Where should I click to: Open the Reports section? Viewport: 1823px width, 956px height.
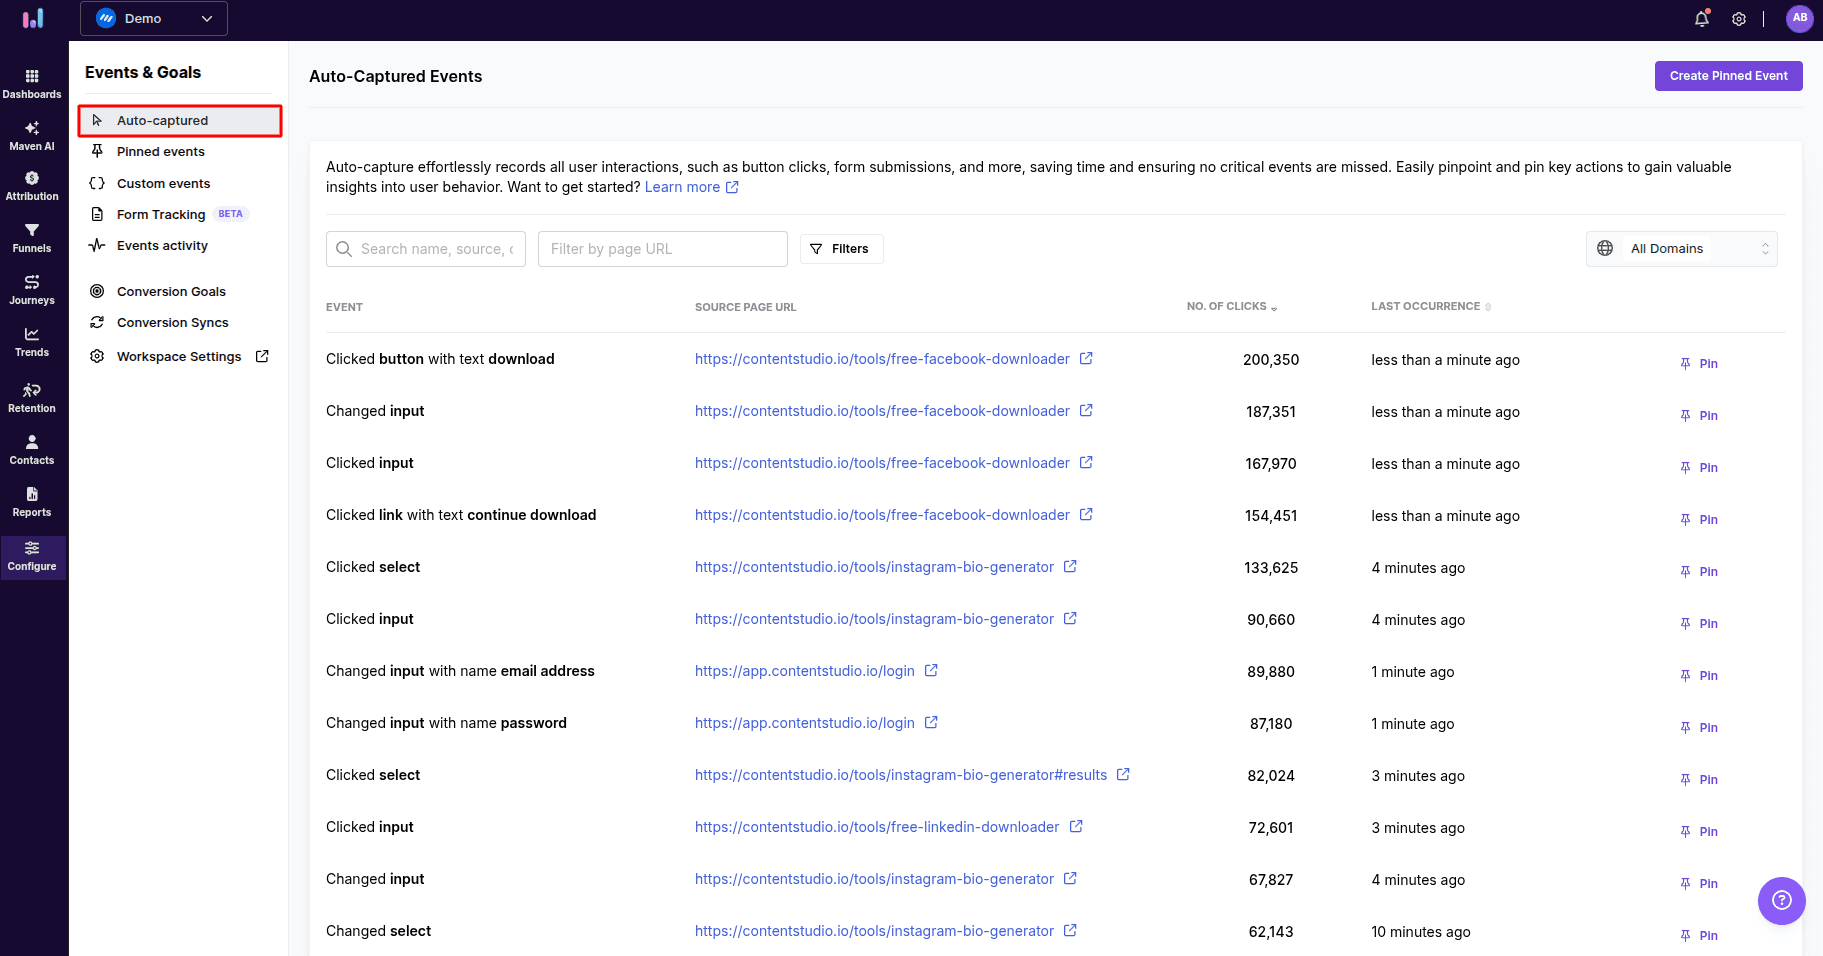click(x=32, y=502)
